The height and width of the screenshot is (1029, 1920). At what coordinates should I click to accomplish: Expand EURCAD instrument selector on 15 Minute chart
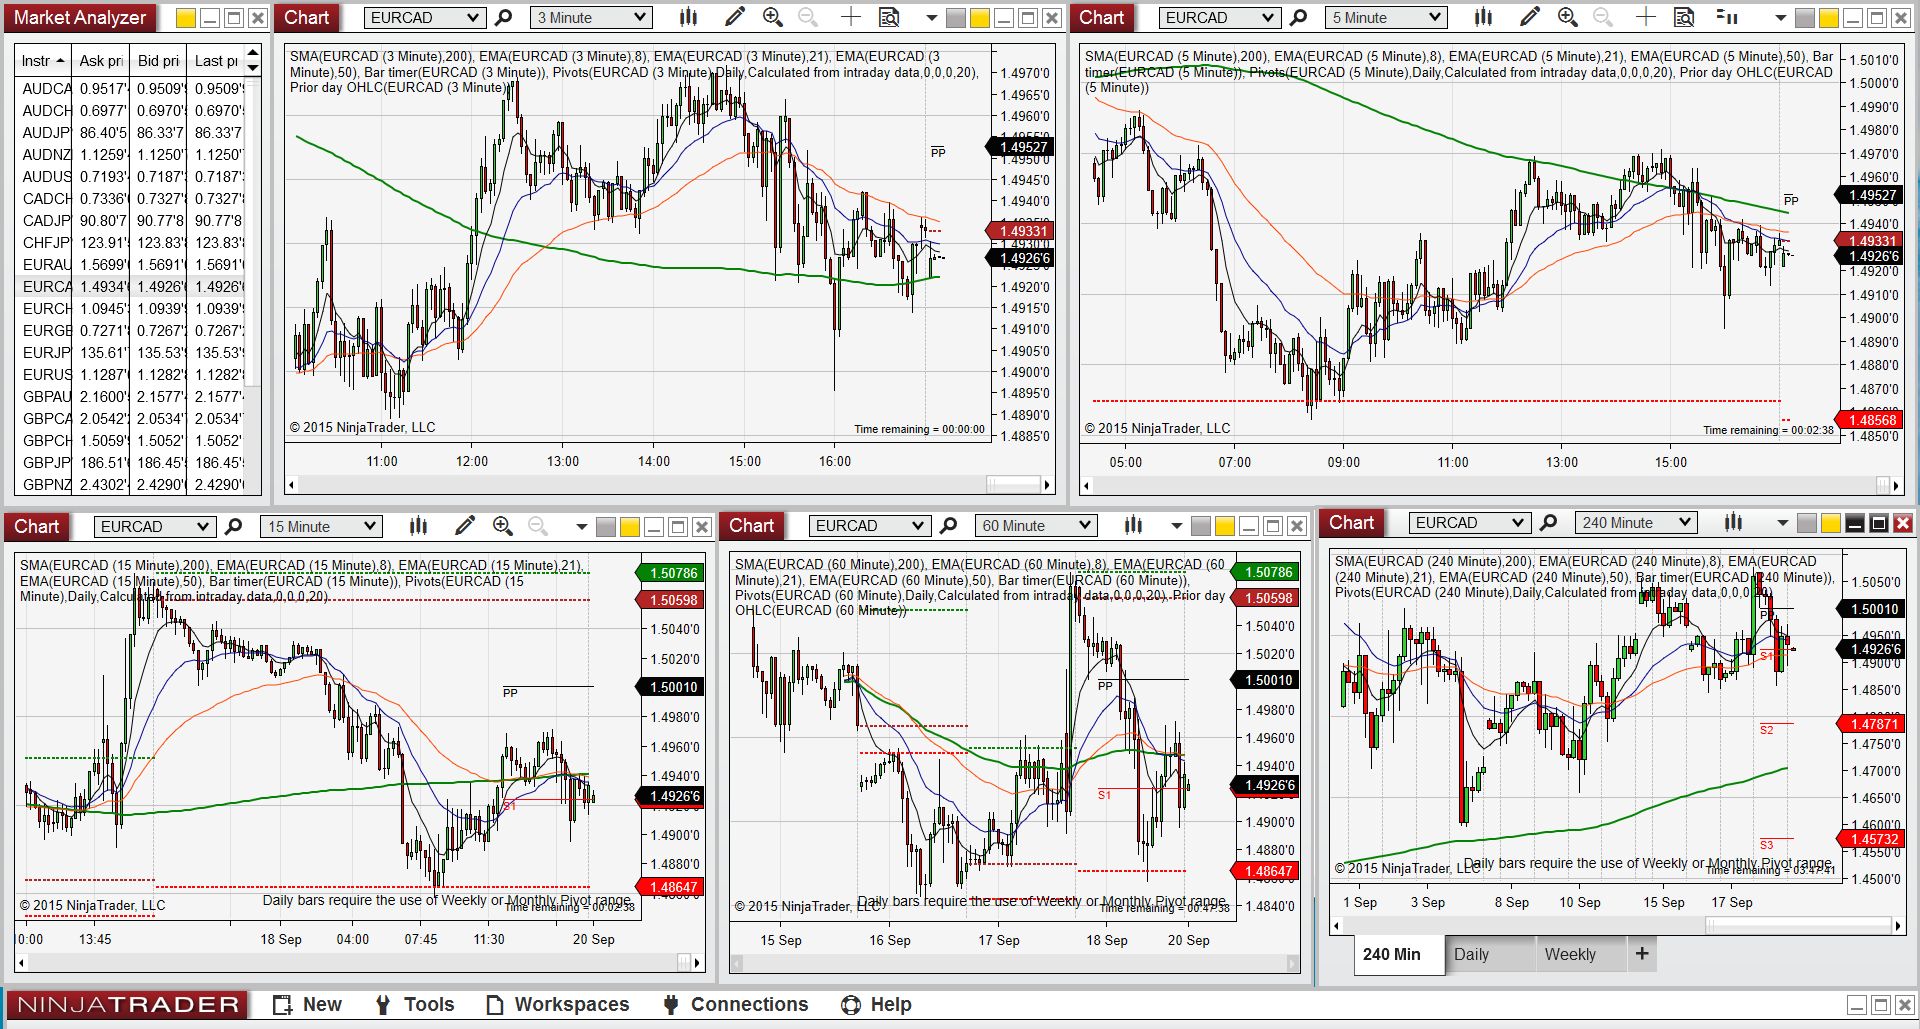click(204, 527)
